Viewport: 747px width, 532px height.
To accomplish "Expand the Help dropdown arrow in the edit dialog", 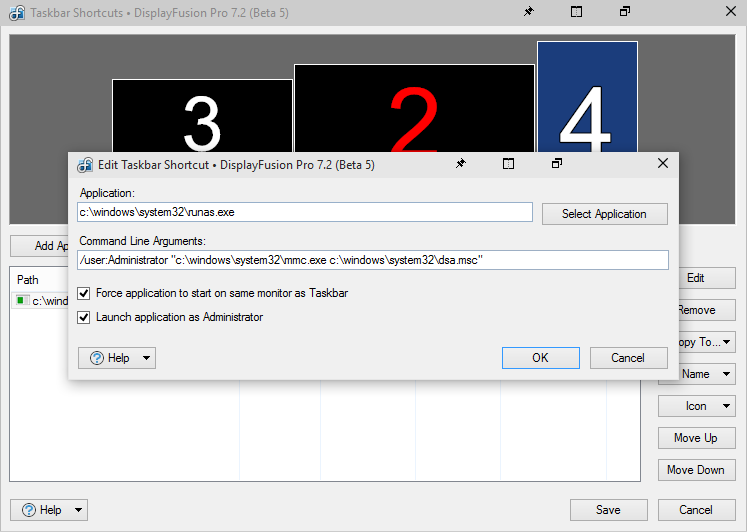I will 146,358.
